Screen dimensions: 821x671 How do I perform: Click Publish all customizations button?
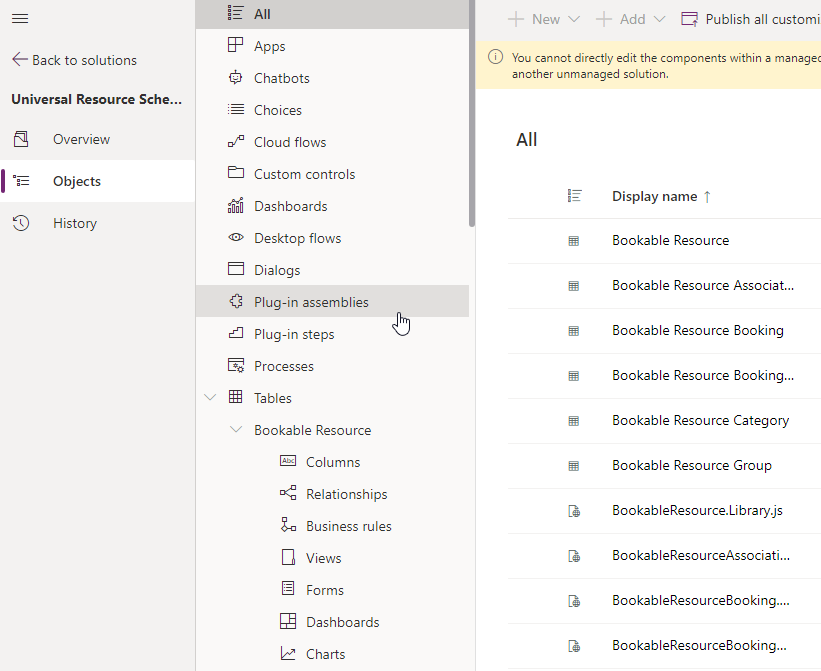[750, 19]
